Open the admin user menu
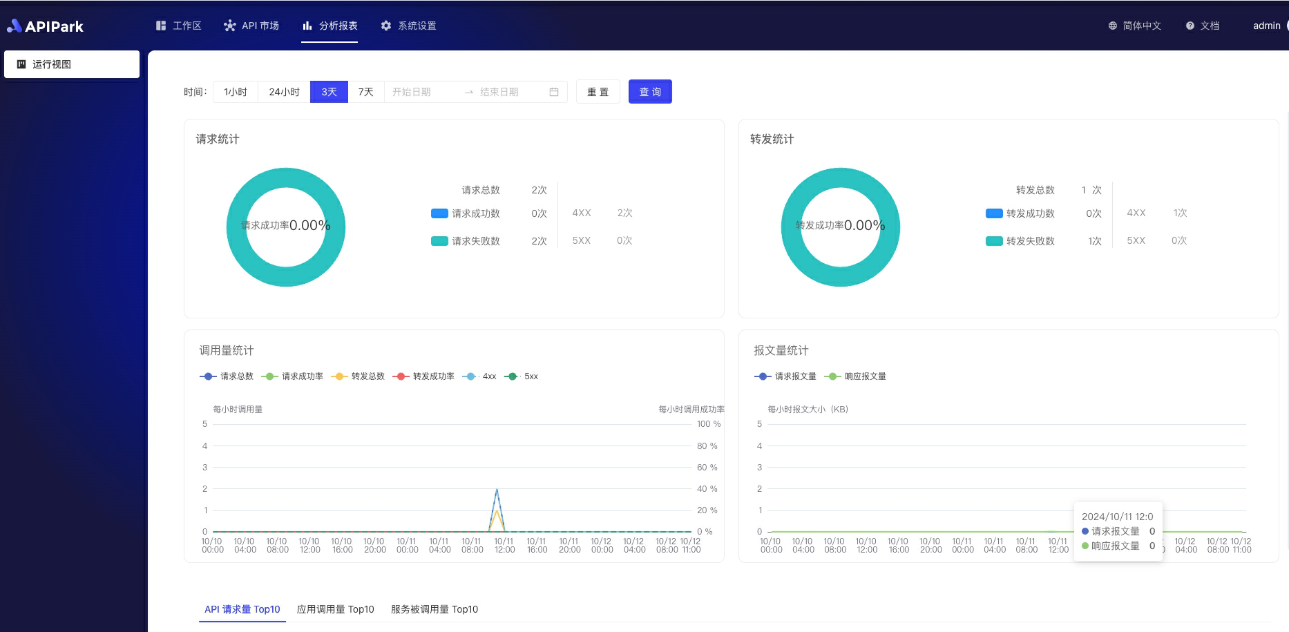The image size is (1289, 632). tap(1266, 26)
